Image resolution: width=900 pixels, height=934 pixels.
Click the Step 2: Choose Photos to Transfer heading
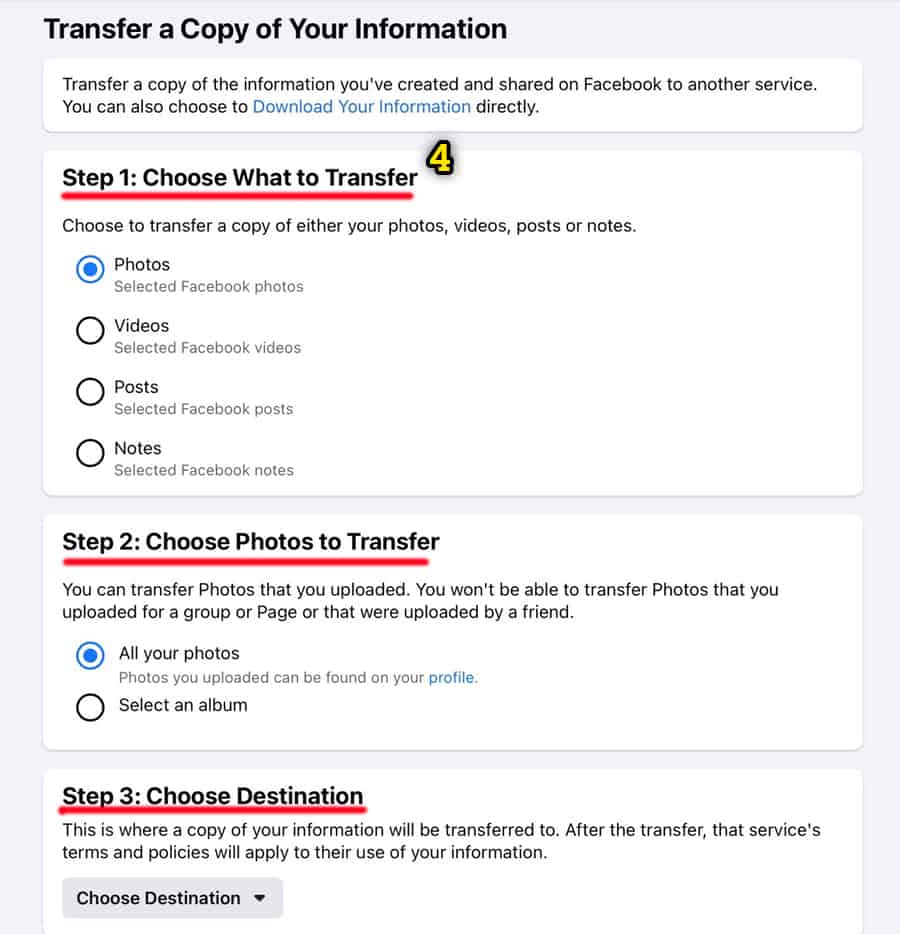[x=250, y=542]
